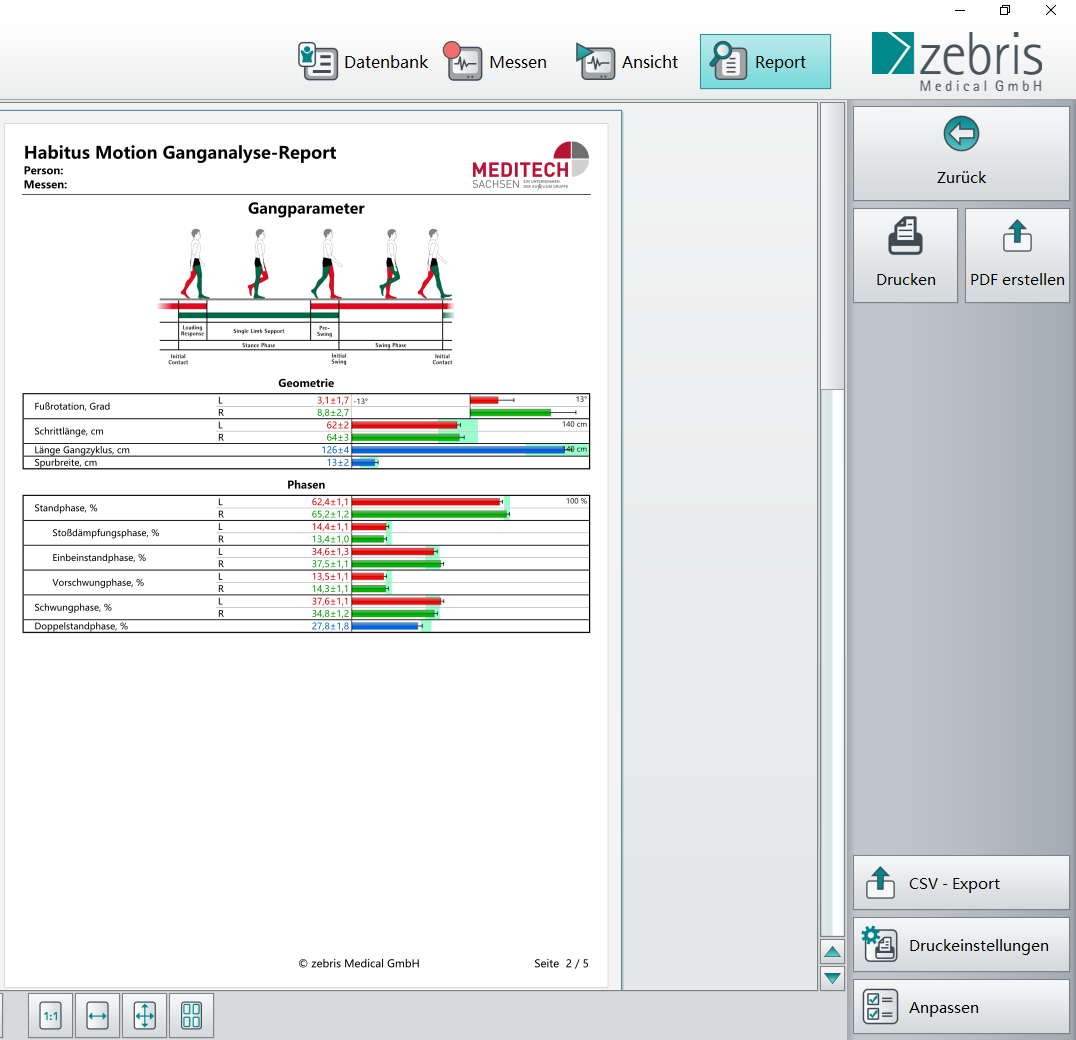Viewport: 1076px width, 1040px height.
Task: Click the Schwungphase, % row label
Action: pos(73,607)
